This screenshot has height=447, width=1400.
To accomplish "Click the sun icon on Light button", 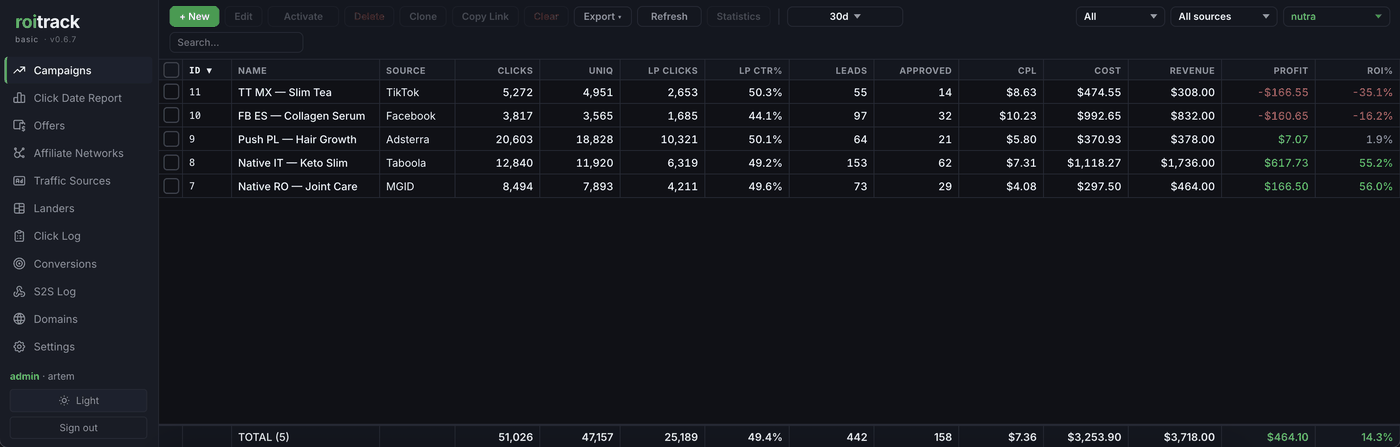I will click(64, 400).
